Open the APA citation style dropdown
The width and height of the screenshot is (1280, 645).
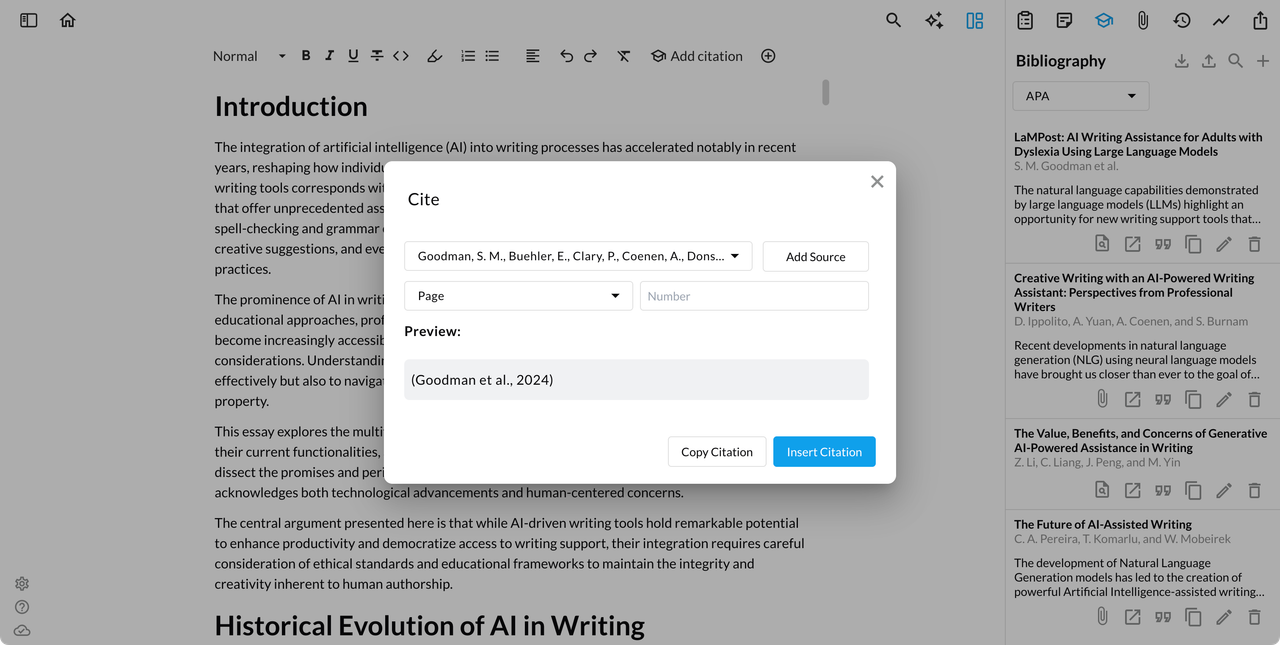pos(1080,96)
